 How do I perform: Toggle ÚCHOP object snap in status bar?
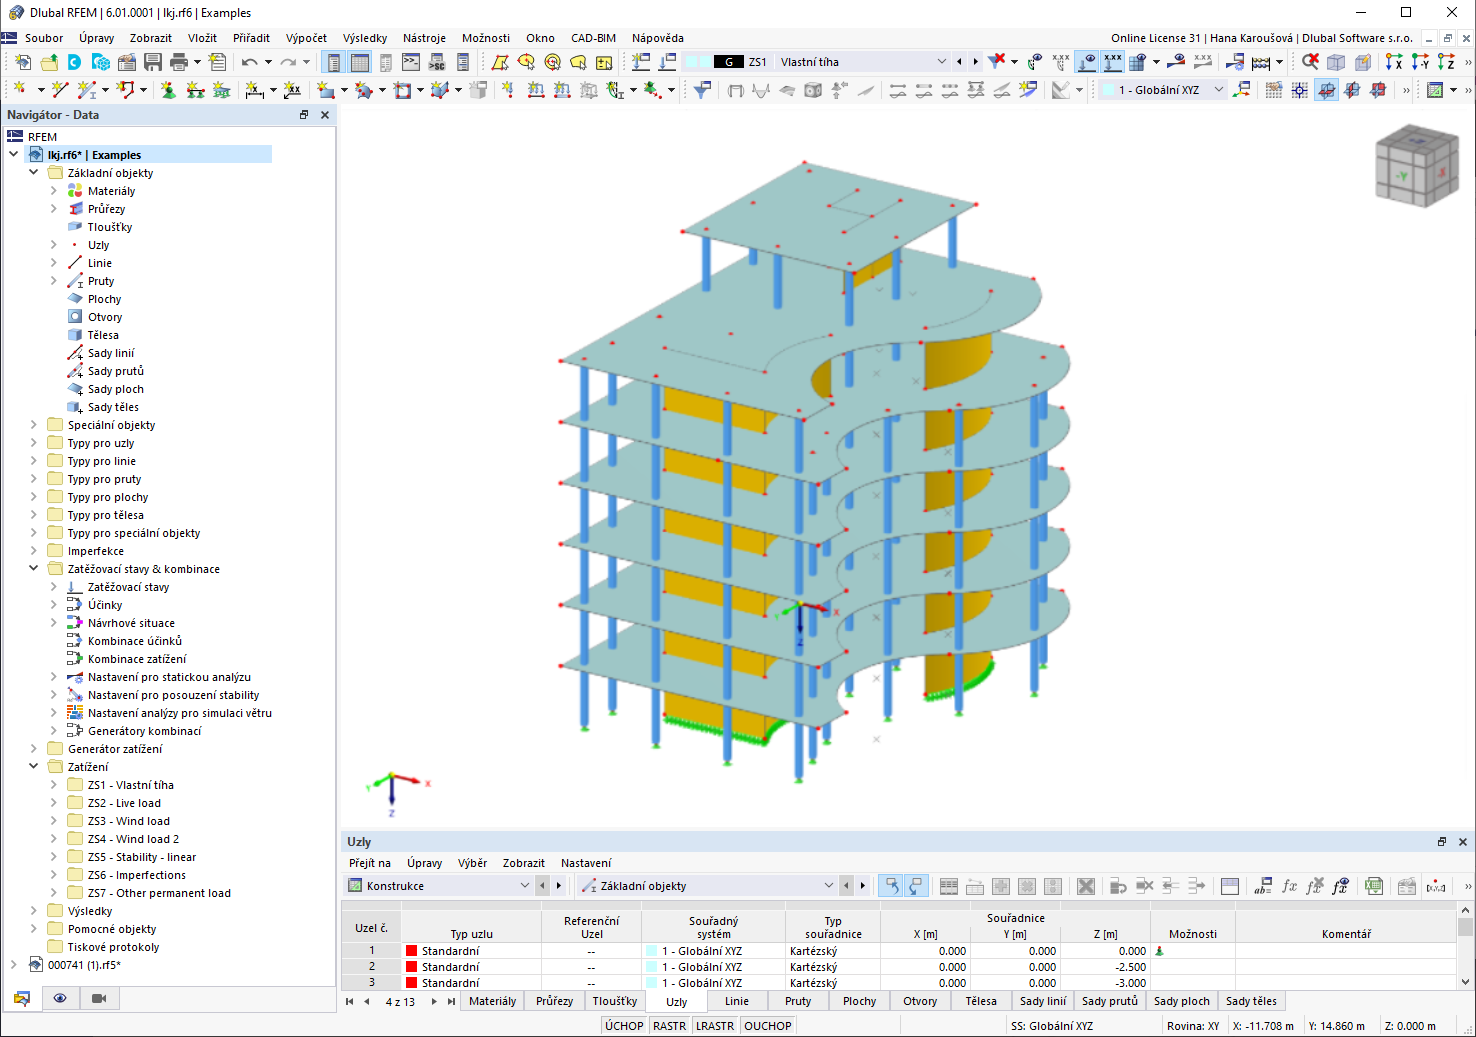click(624, 1026)
